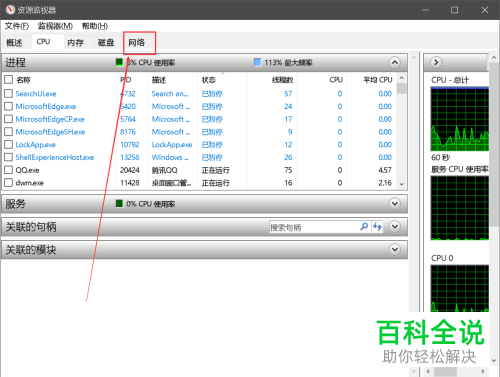The width and height of the screenshot is (500, 377).
Task: Click the green CPU 使用率 indicator in 服务
Action: [x=119, y=203]
